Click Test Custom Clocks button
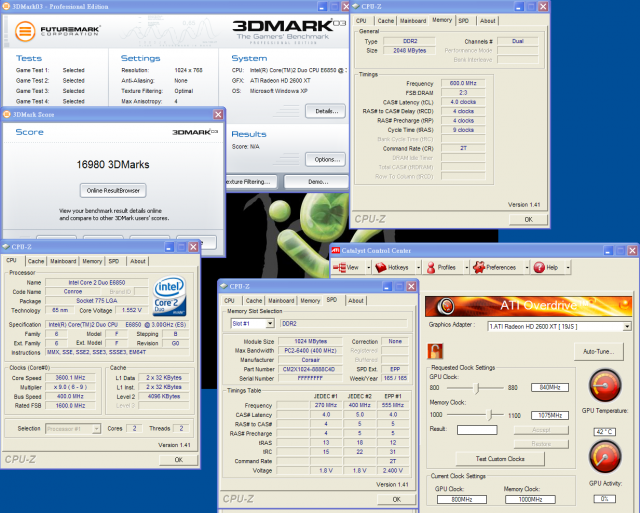640x513 pixels. pos(500,459)
